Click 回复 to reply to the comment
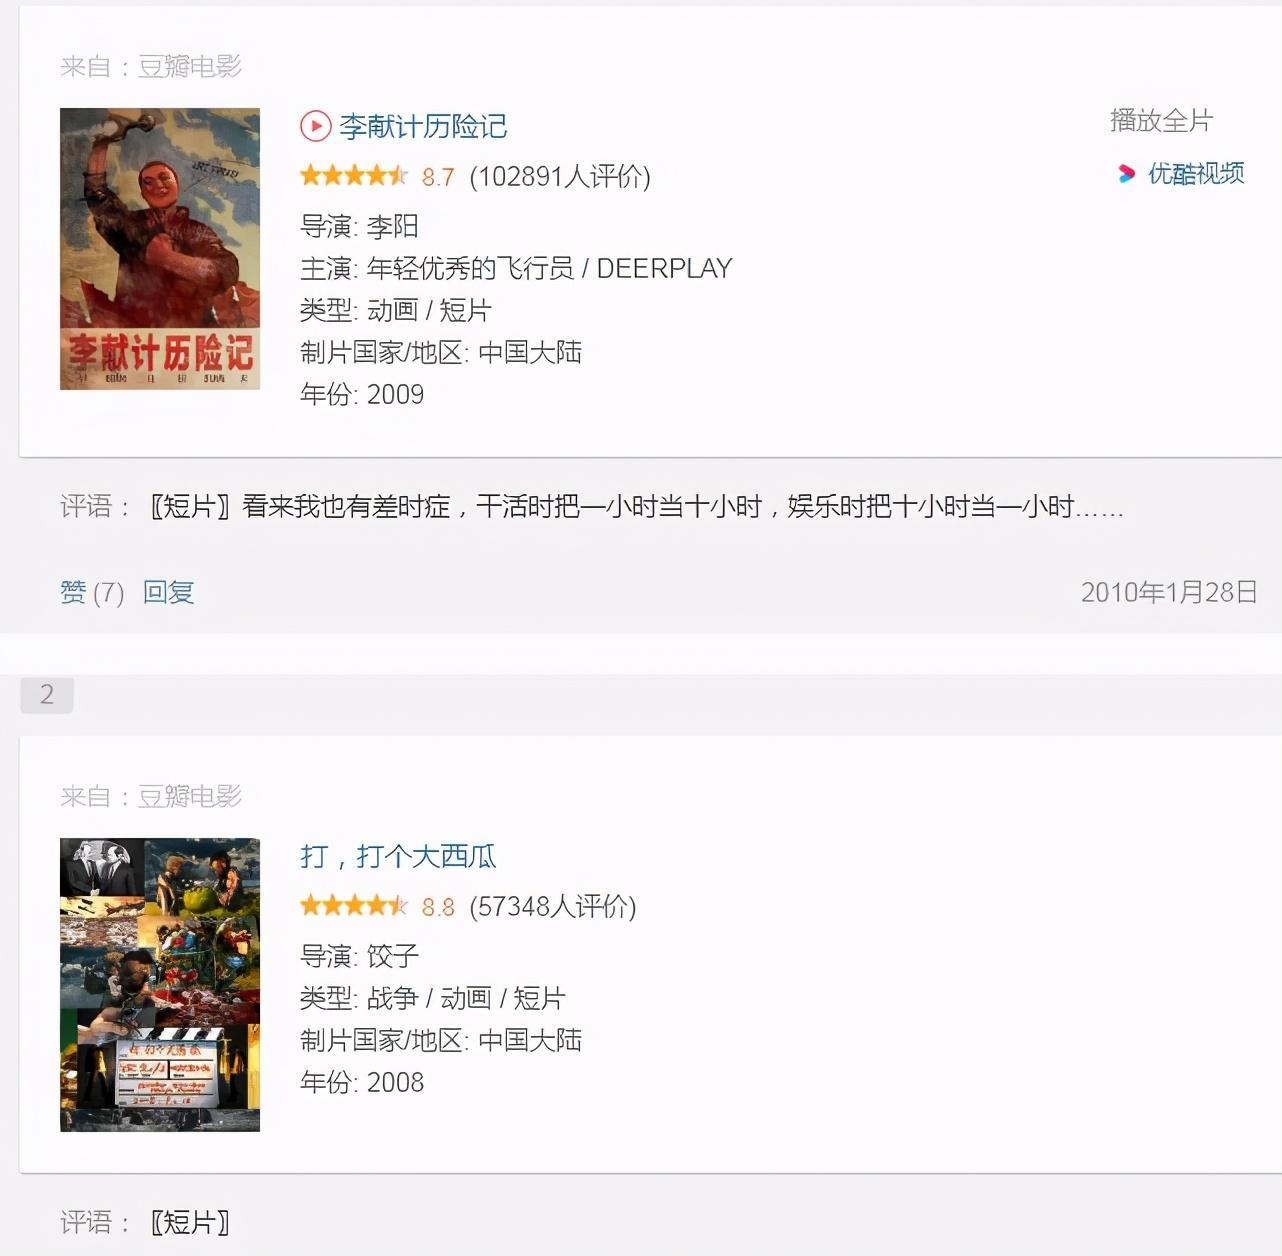 (x=168, y=593)
